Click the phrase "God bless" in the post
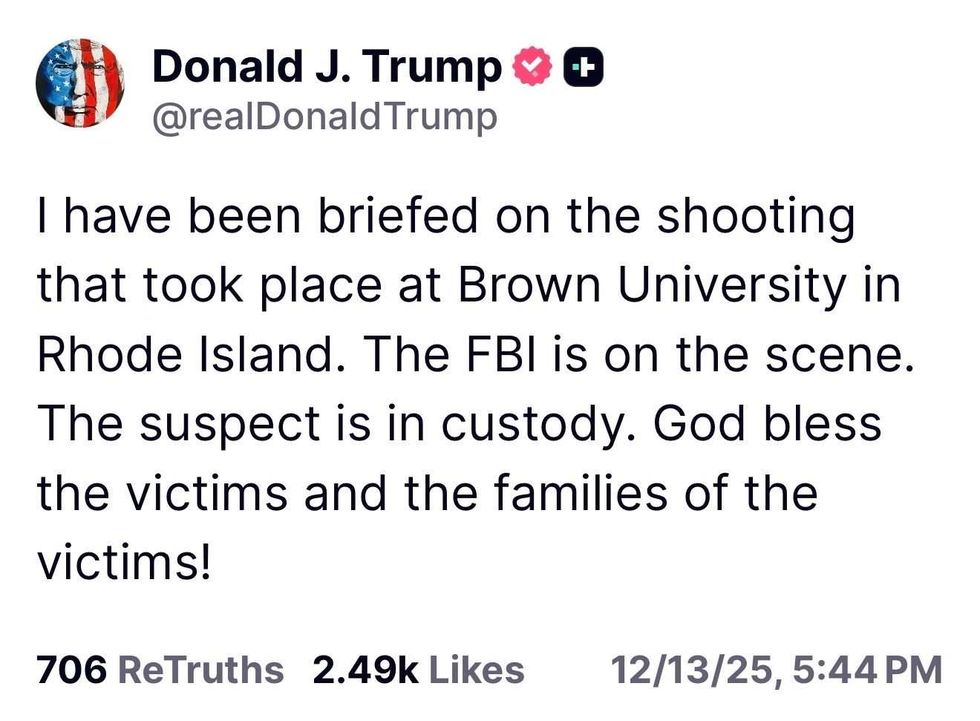This screenshot has width=980, height=721. (770, 423)
